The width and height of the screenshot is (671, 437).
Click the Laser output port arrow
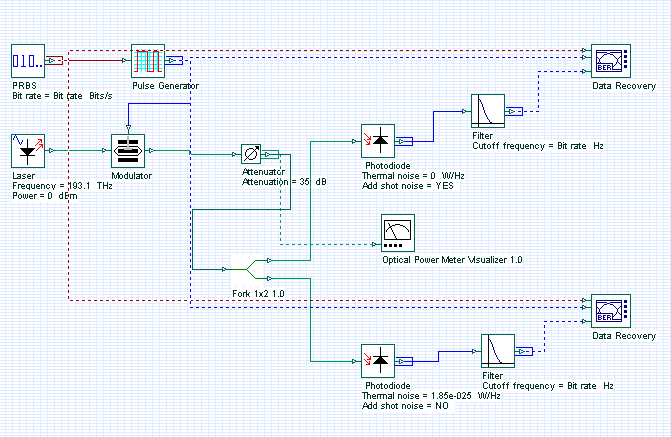(x=51, y=150)
